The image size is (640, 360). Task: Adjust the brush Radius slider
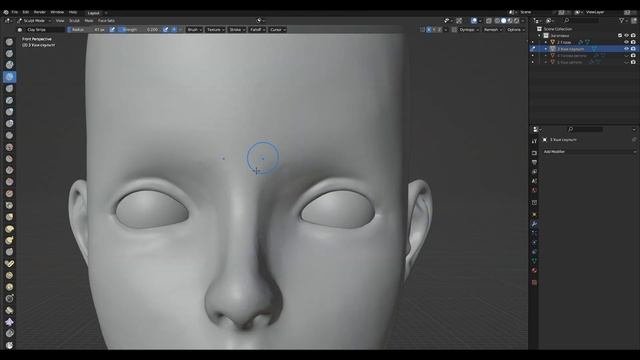tap(87, 30)
